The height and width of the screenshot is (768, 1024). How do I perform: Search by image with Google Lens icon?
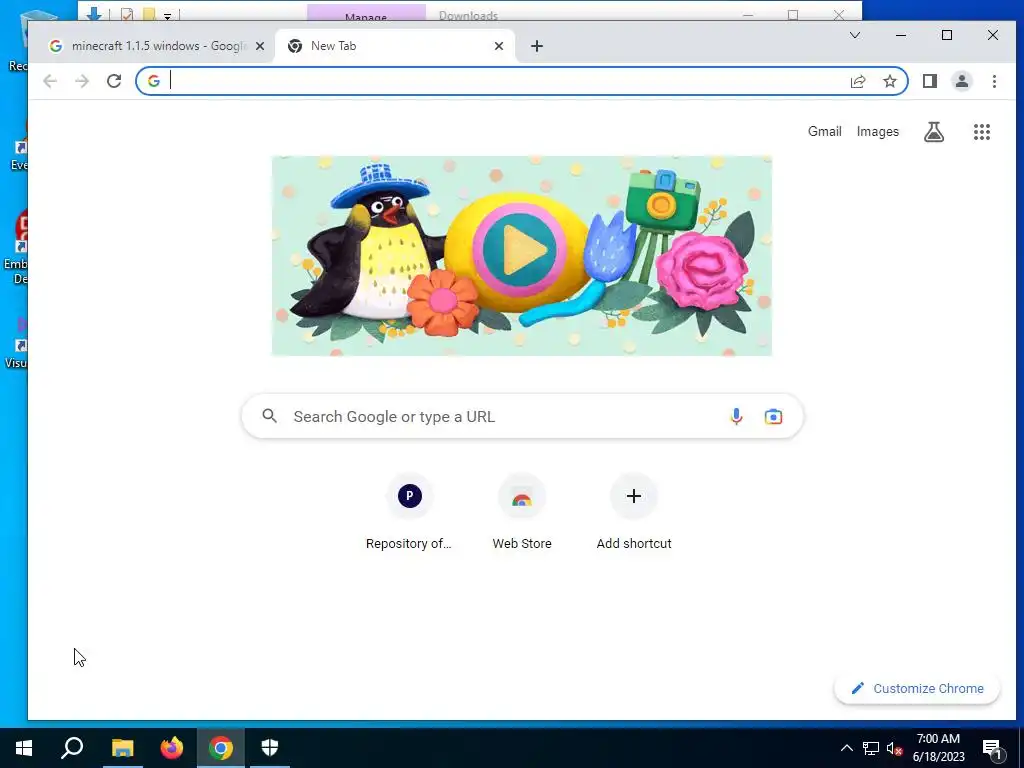tap(773, 416)
